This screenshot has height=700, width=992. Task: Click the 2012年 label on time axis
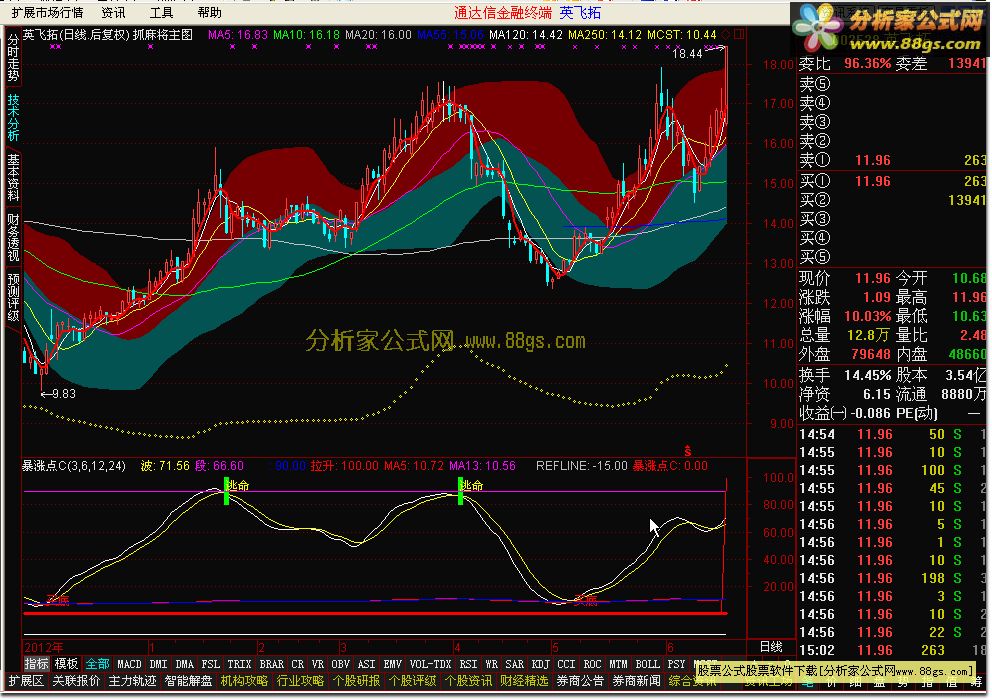click(x=43, y=647)
